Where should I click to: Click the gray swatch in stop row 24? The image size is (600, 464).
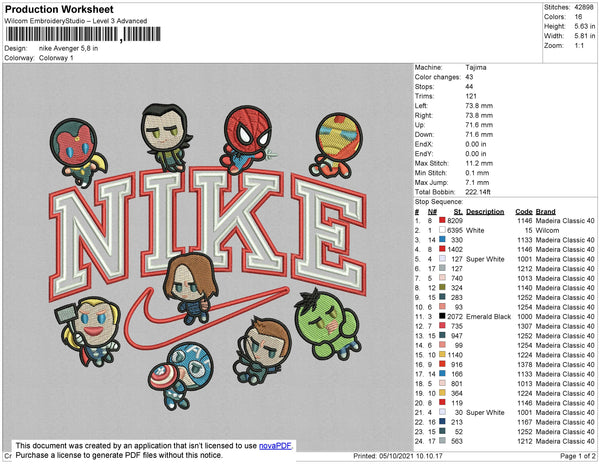442,441
